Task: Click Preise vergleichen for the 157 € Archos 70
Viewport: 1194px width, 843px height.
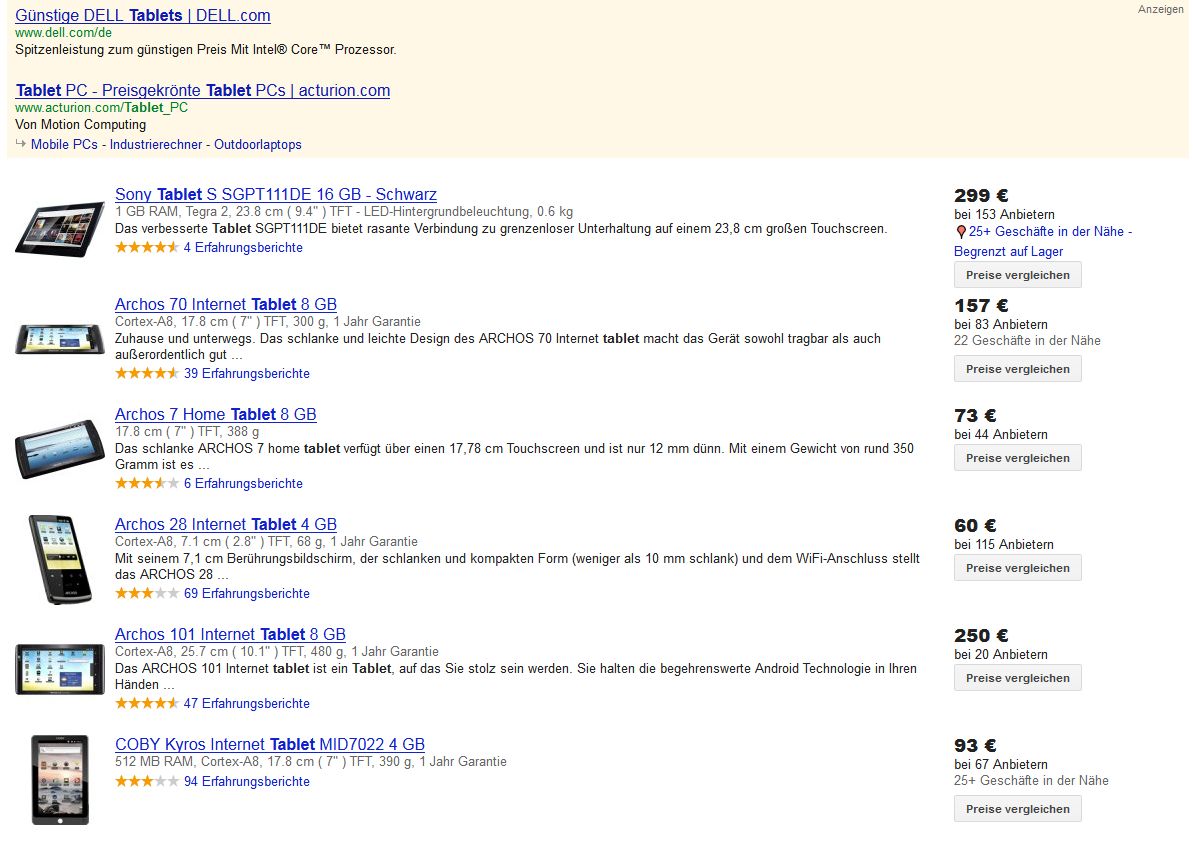Action: (1017, 369)
